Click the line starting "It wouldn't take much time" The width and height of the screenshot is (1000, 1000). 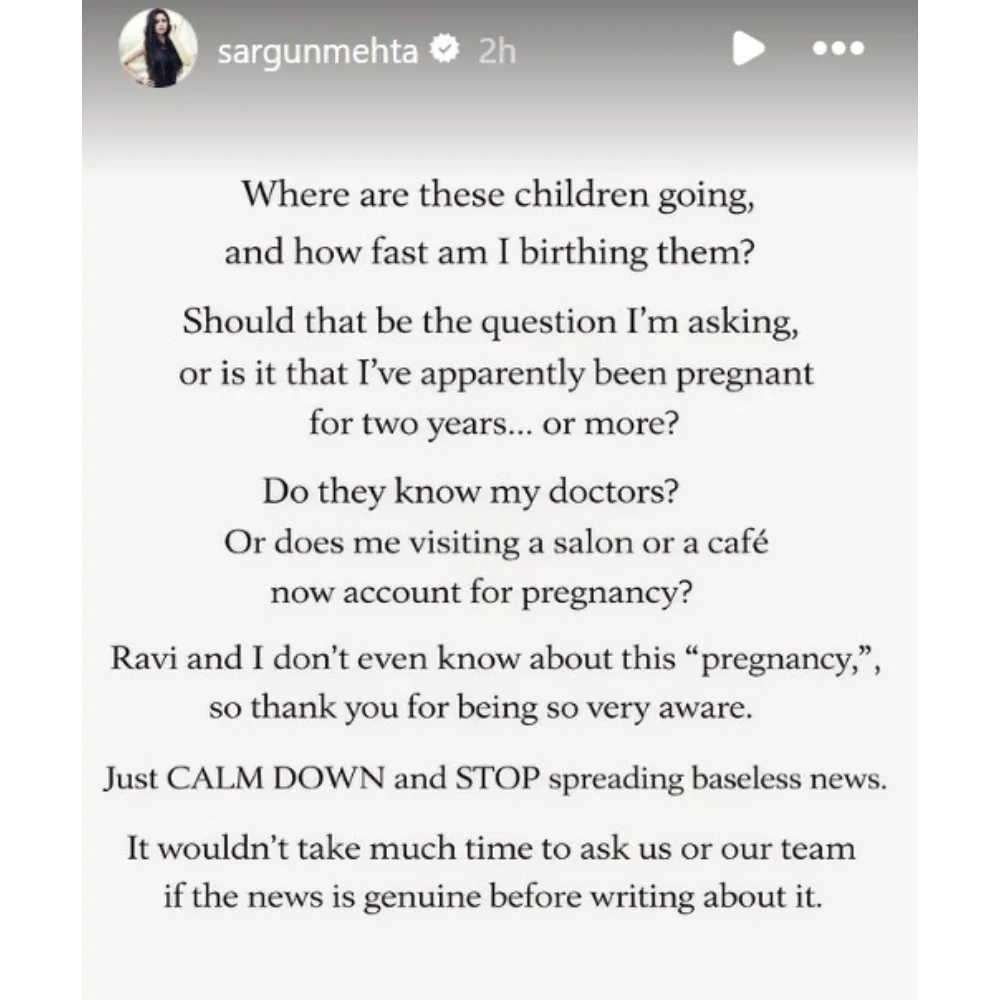[x=492, y=849]
